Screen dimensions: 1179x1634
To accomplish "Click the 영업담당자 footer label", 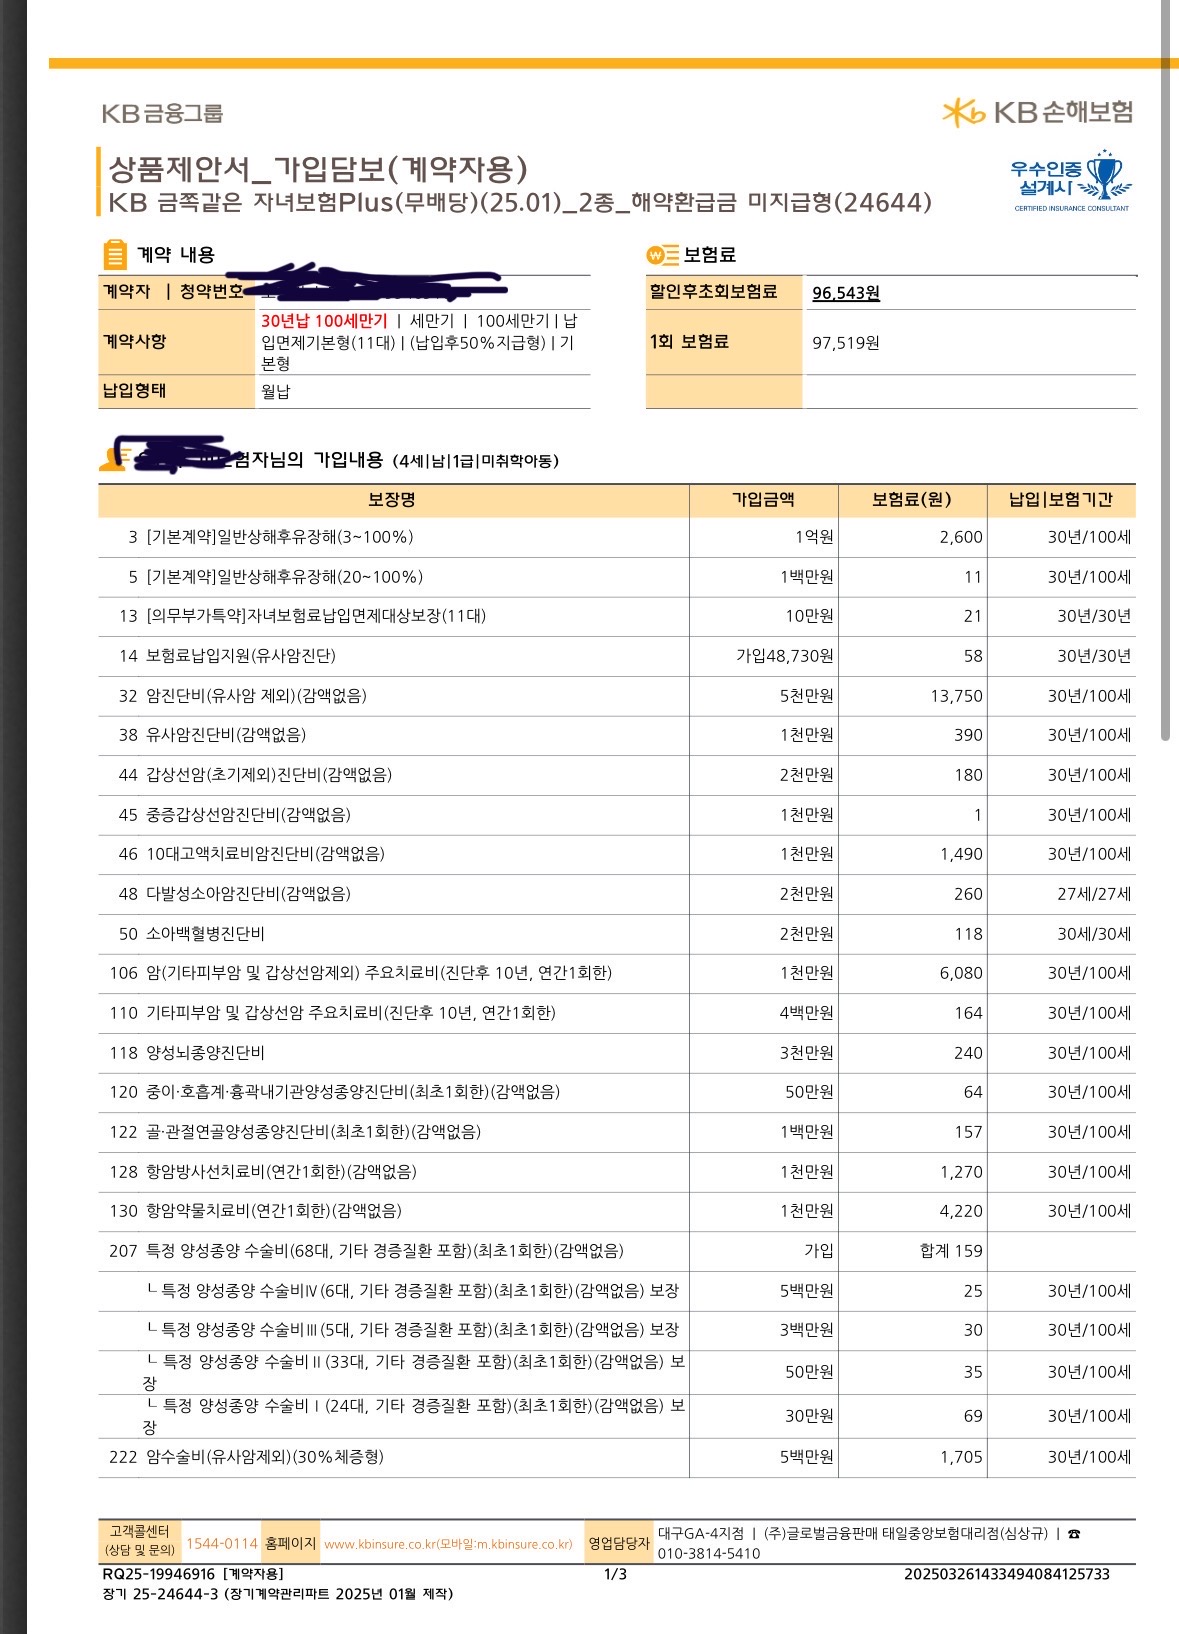I will tap(619, 1543).
